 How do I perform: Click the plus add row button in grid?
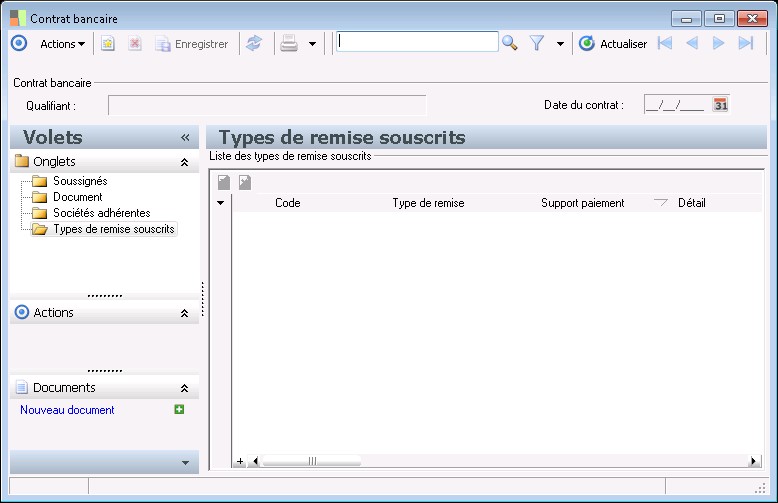point(240,461)
